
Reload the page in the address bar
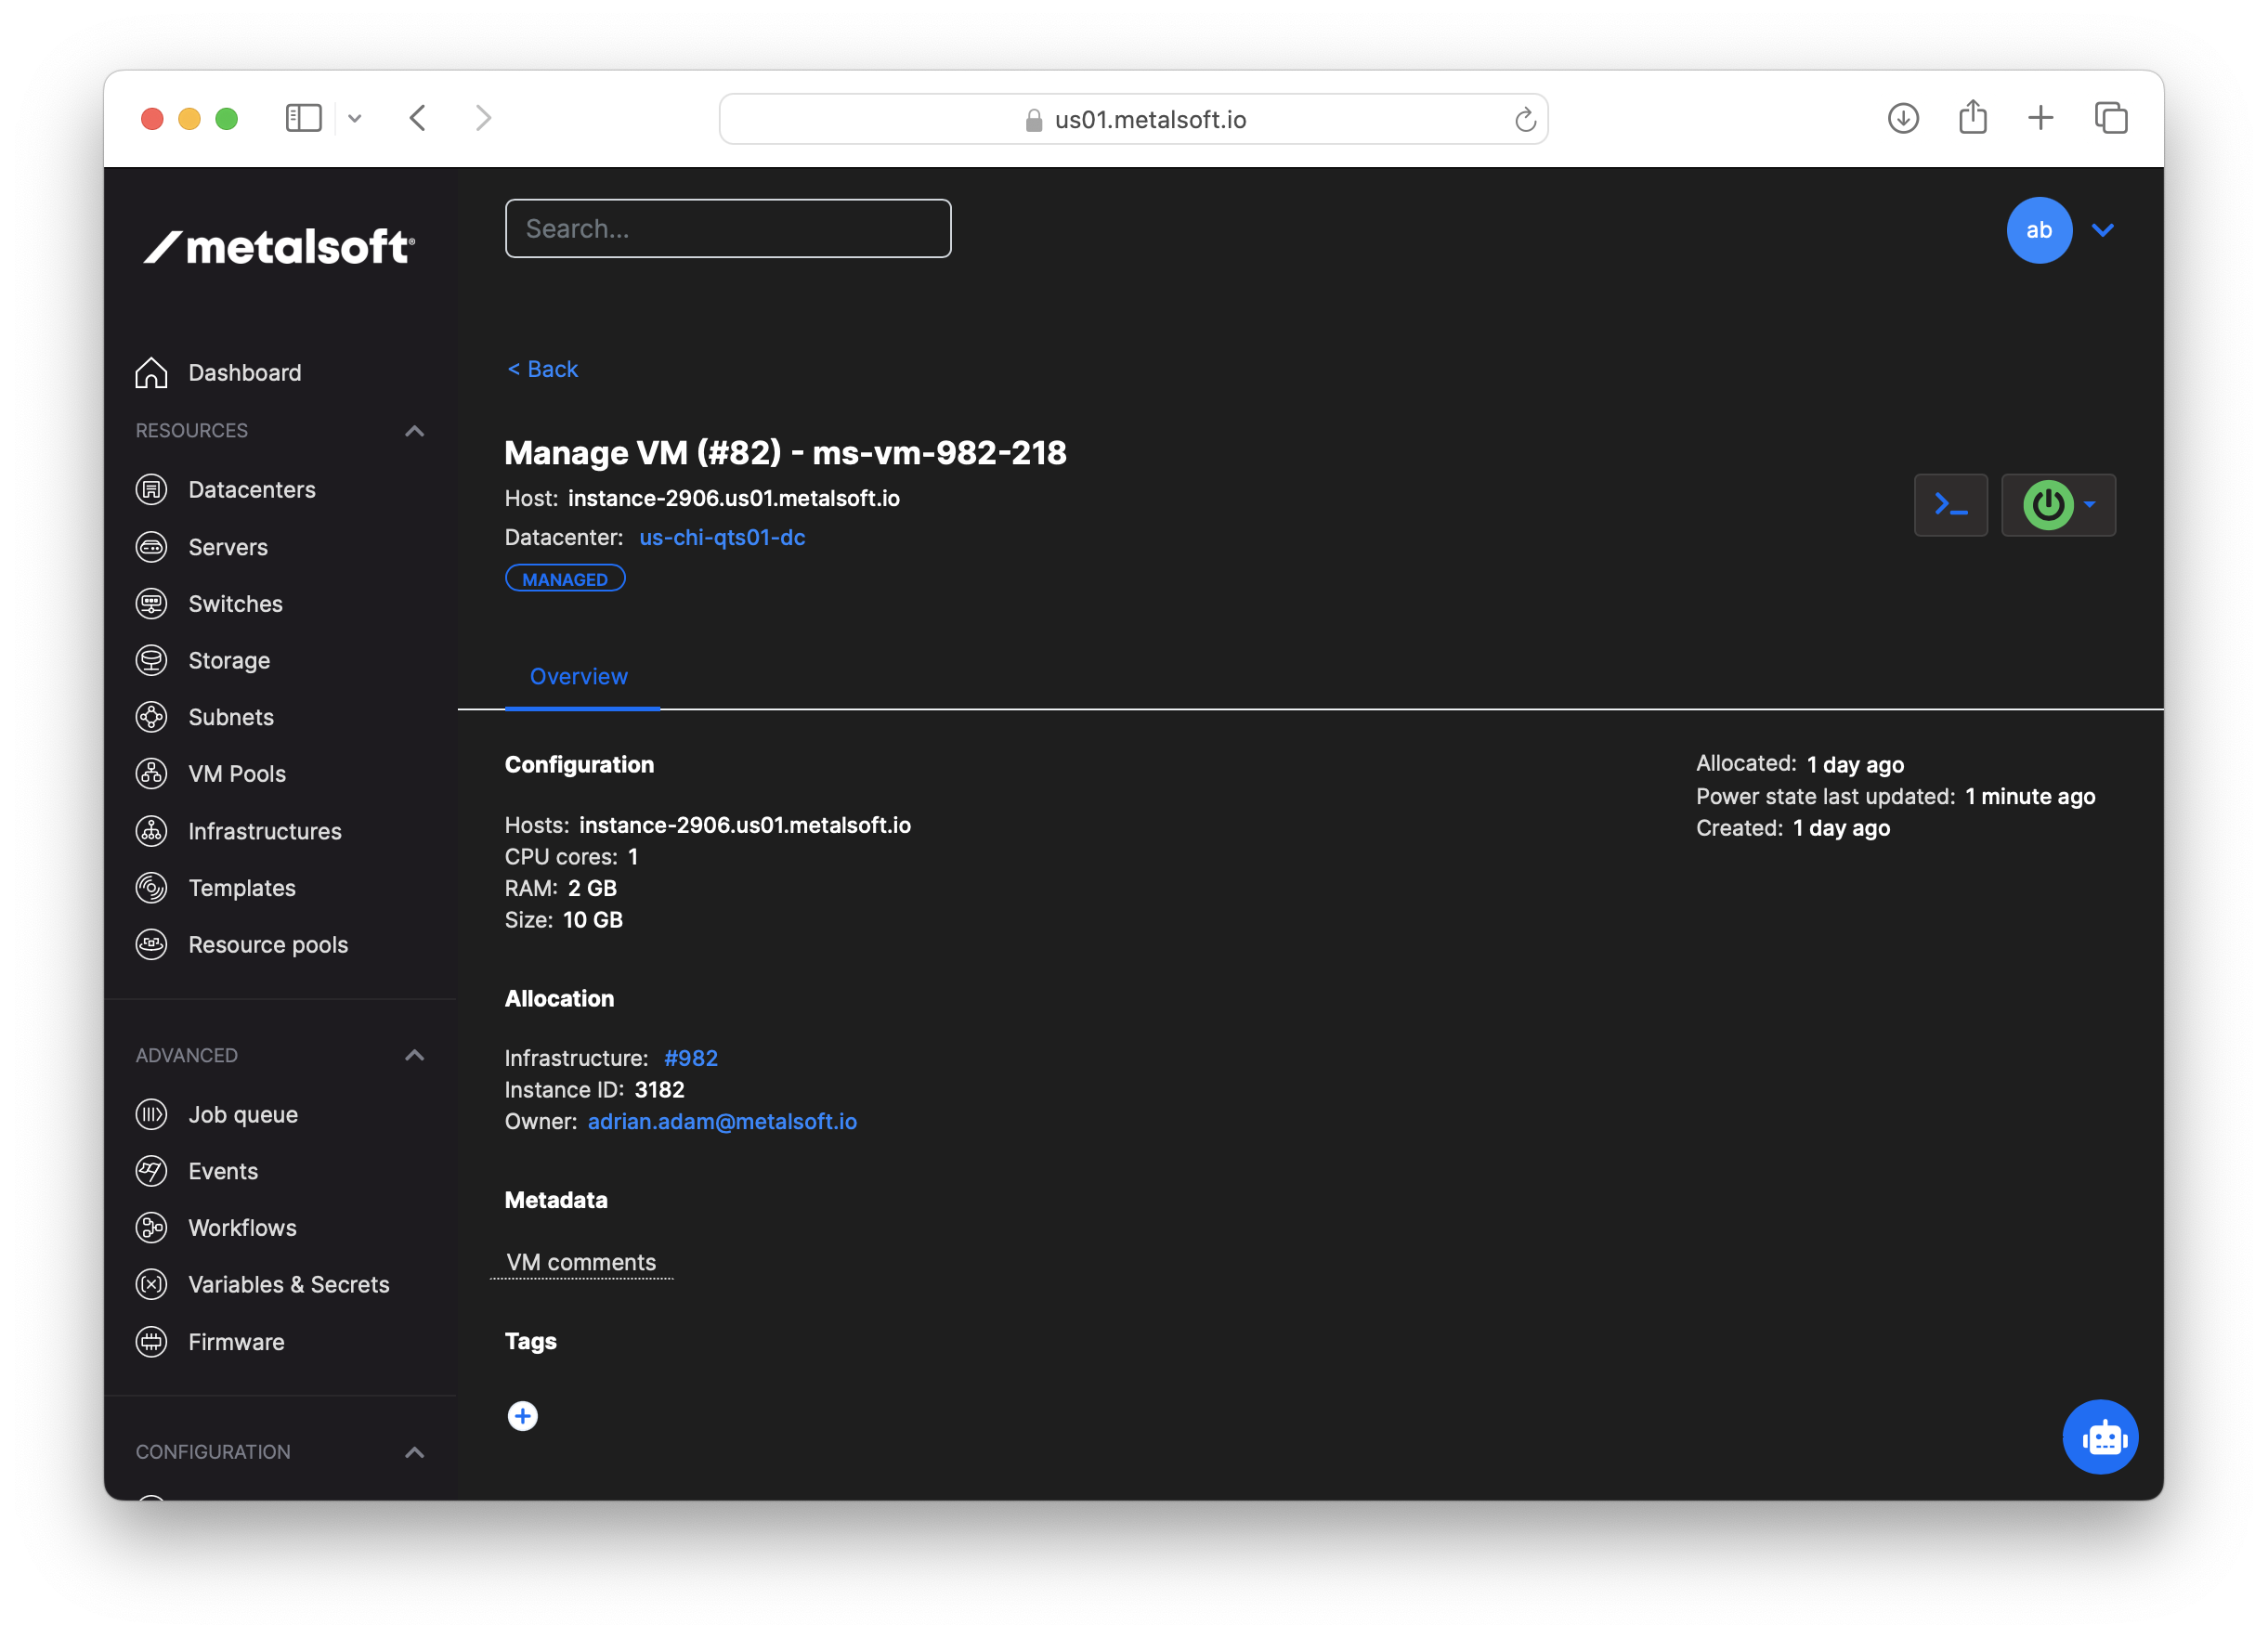pos(1525,120)
